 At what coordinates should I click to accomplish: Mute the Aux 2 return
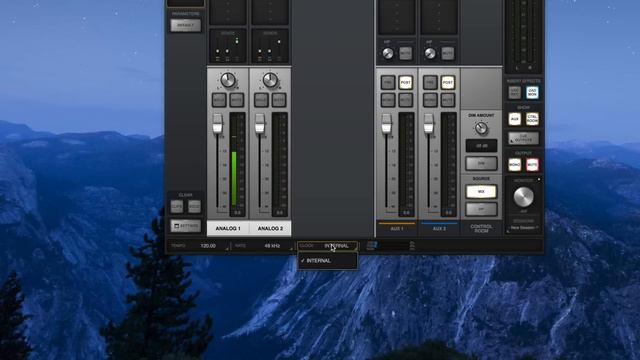point(448,100)
